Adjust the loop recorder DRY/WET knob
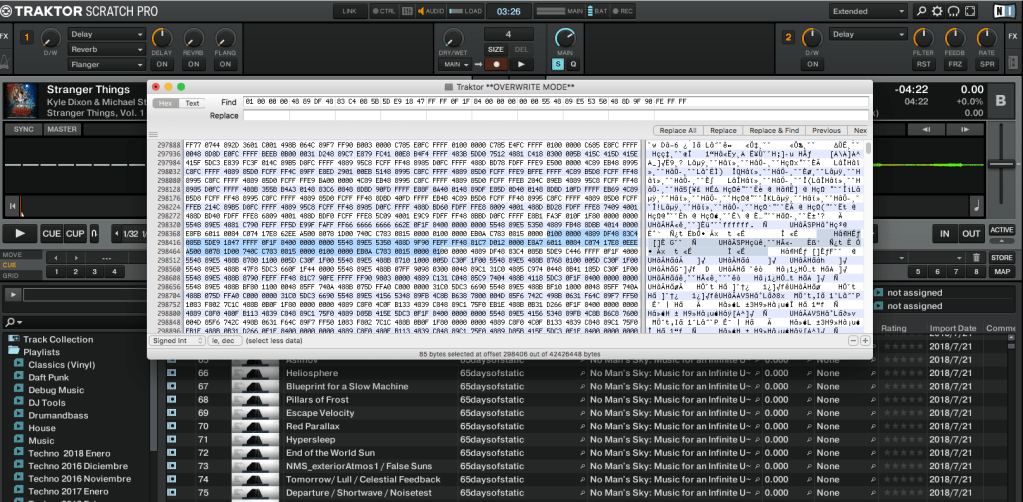The width and height of the screenshot is (1023, 502). tap(453, 39)
